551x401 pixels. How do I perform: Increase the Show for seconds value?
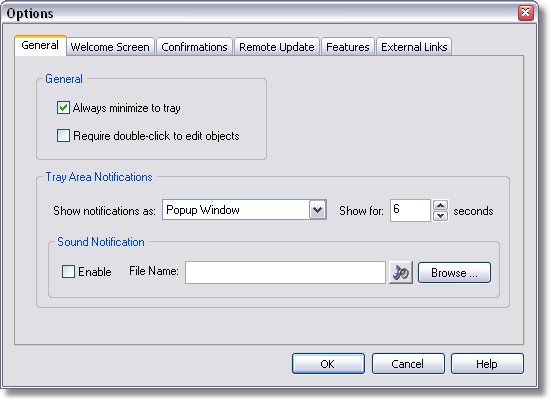pos(440,205)
